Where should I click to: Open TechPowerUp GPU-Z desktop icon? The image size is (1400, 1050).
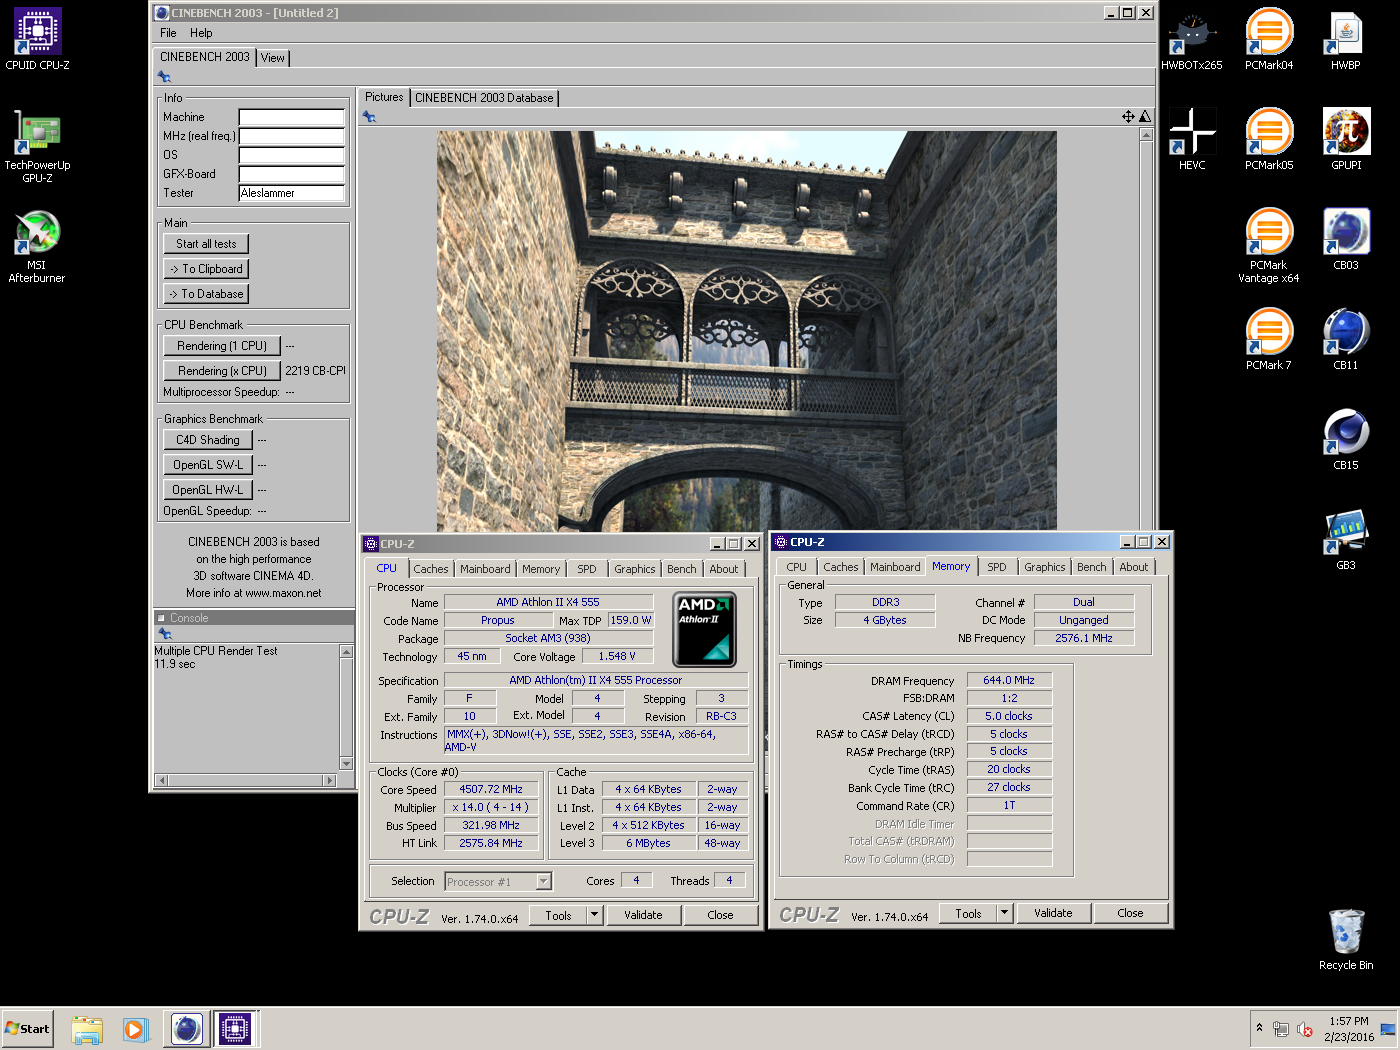tap(37, 146)
